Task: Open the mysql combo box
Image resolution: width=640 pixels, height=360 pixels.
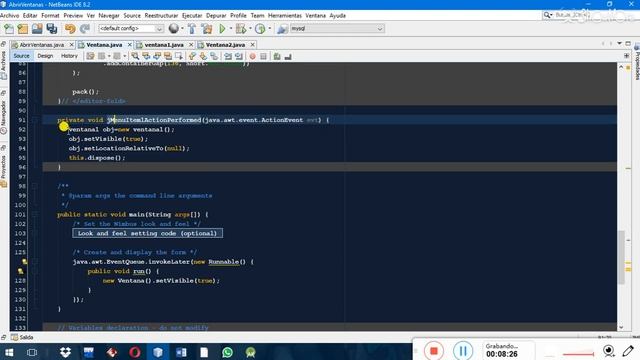Action: (x=337, y=29)
